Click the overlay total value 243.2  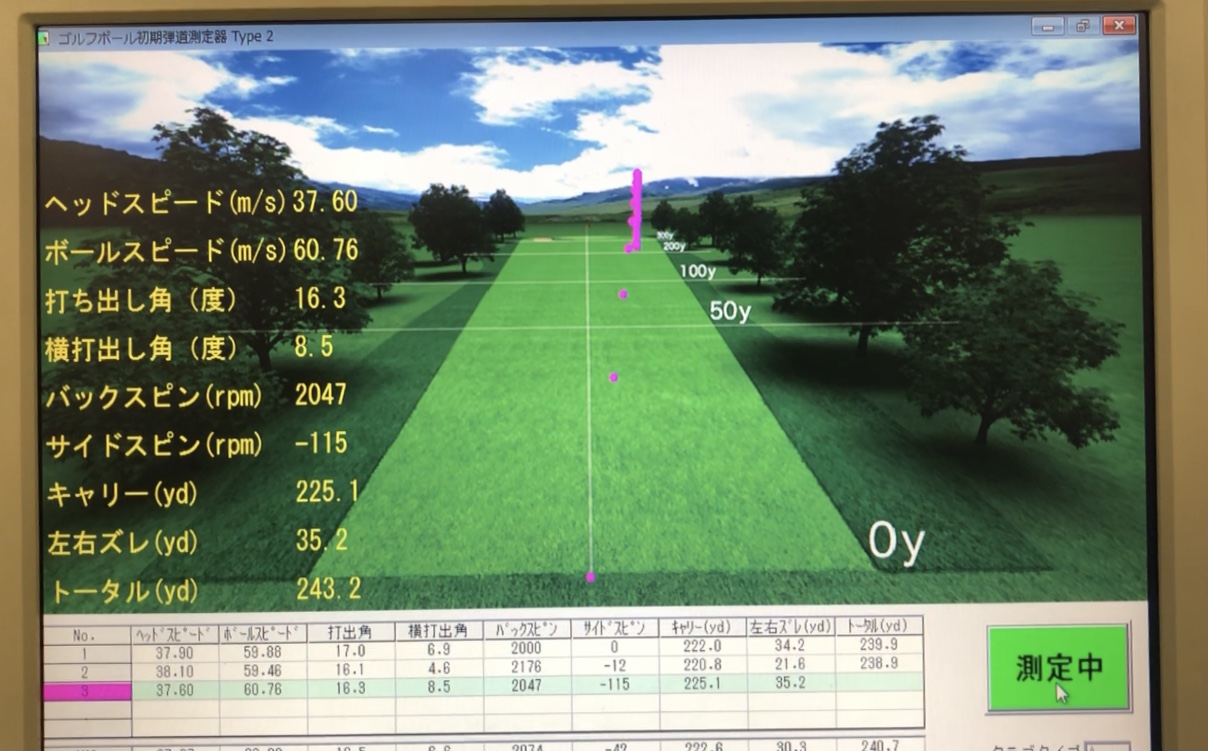[x=328, y=589]
